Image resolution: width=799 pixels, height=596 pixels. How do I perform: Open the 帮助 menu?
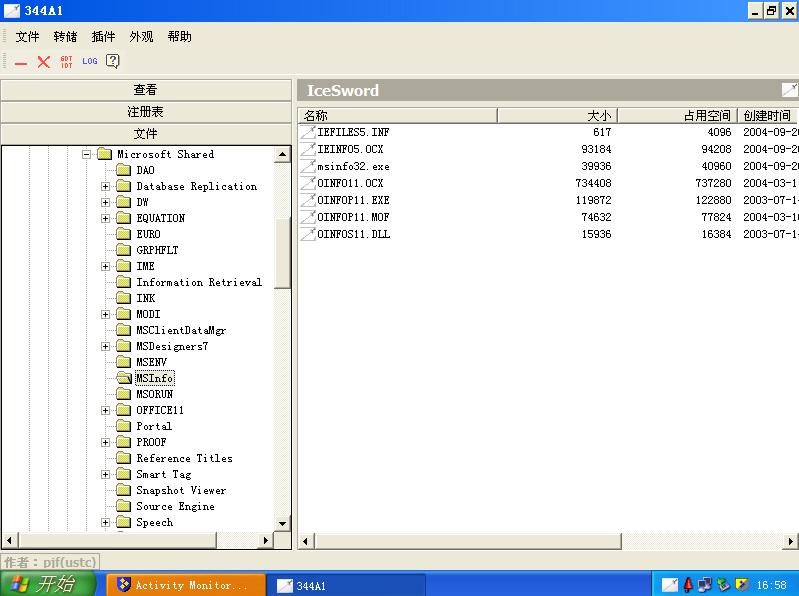point(179,37)
